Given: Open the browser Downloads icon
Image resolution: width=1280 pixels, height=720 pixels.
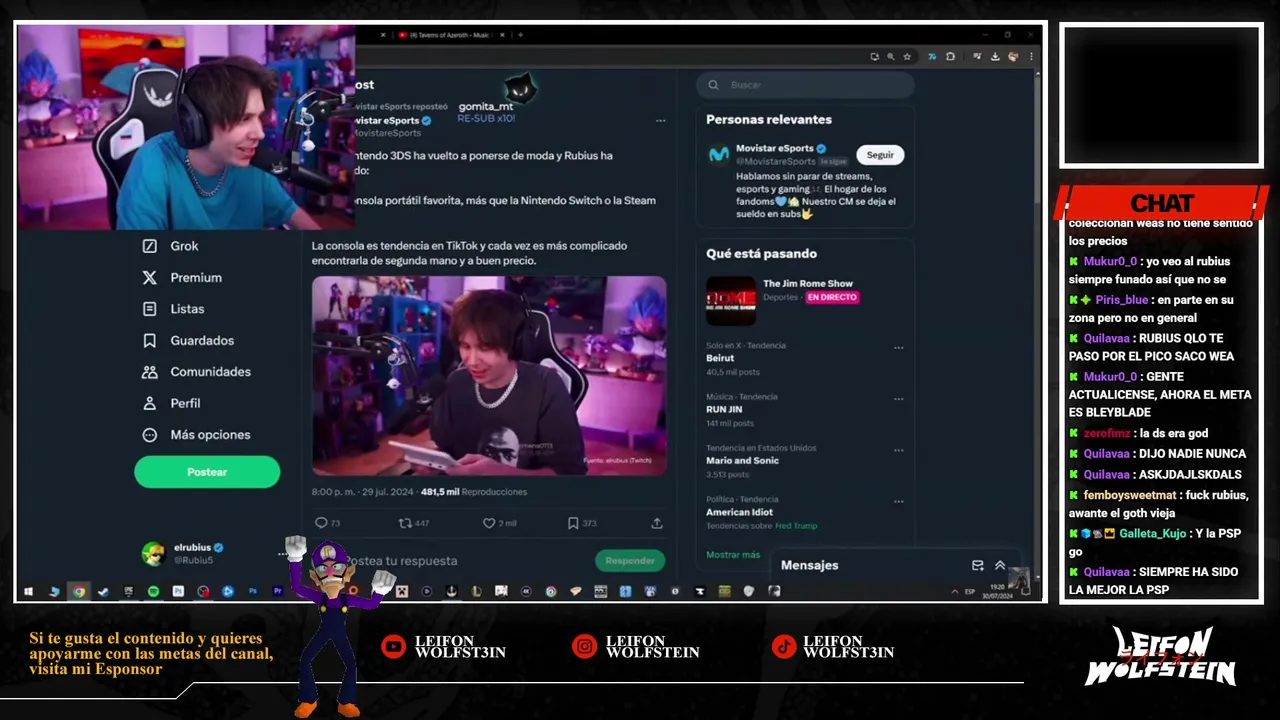Looking at the screenshot, I should click(x=995, y=57).
